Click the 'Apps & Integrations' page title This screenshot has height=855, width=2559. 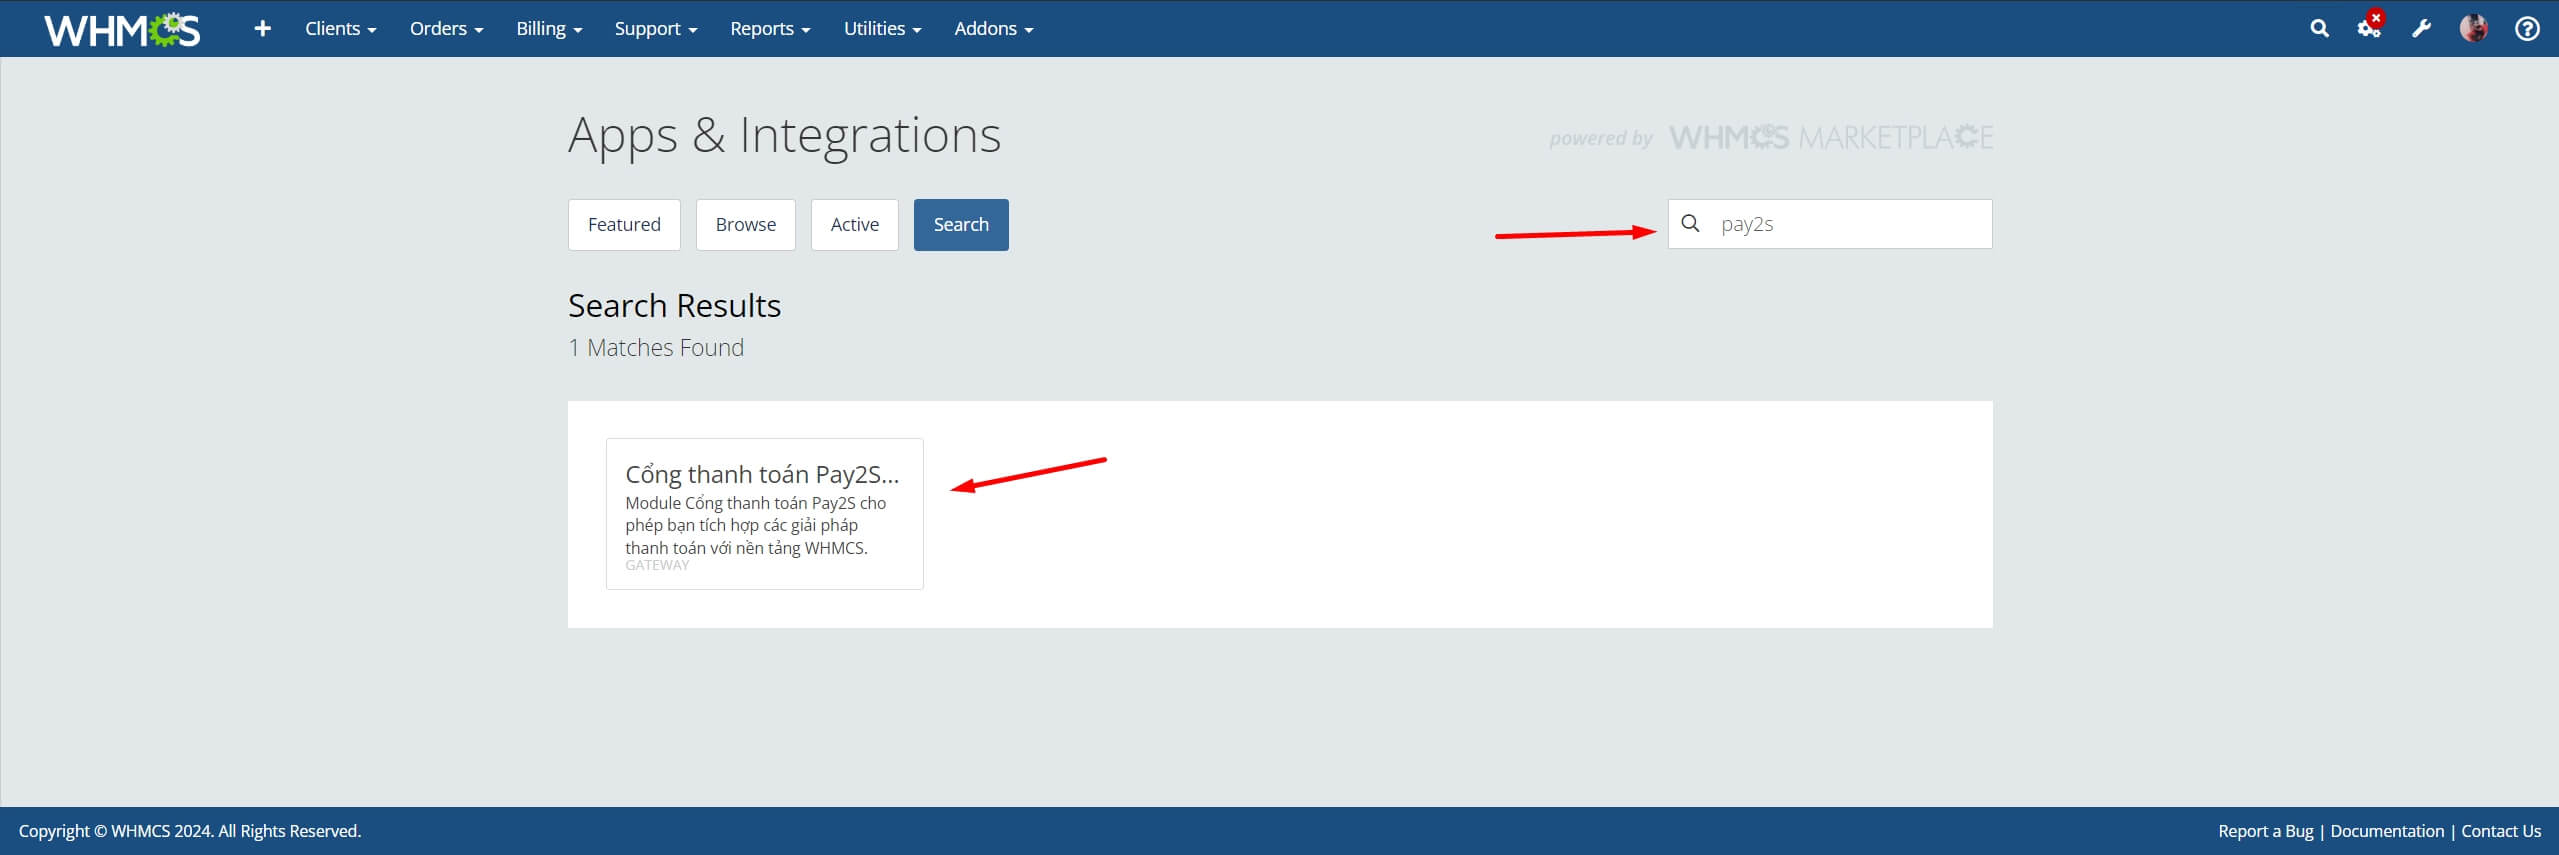click(x=784, y=135)
